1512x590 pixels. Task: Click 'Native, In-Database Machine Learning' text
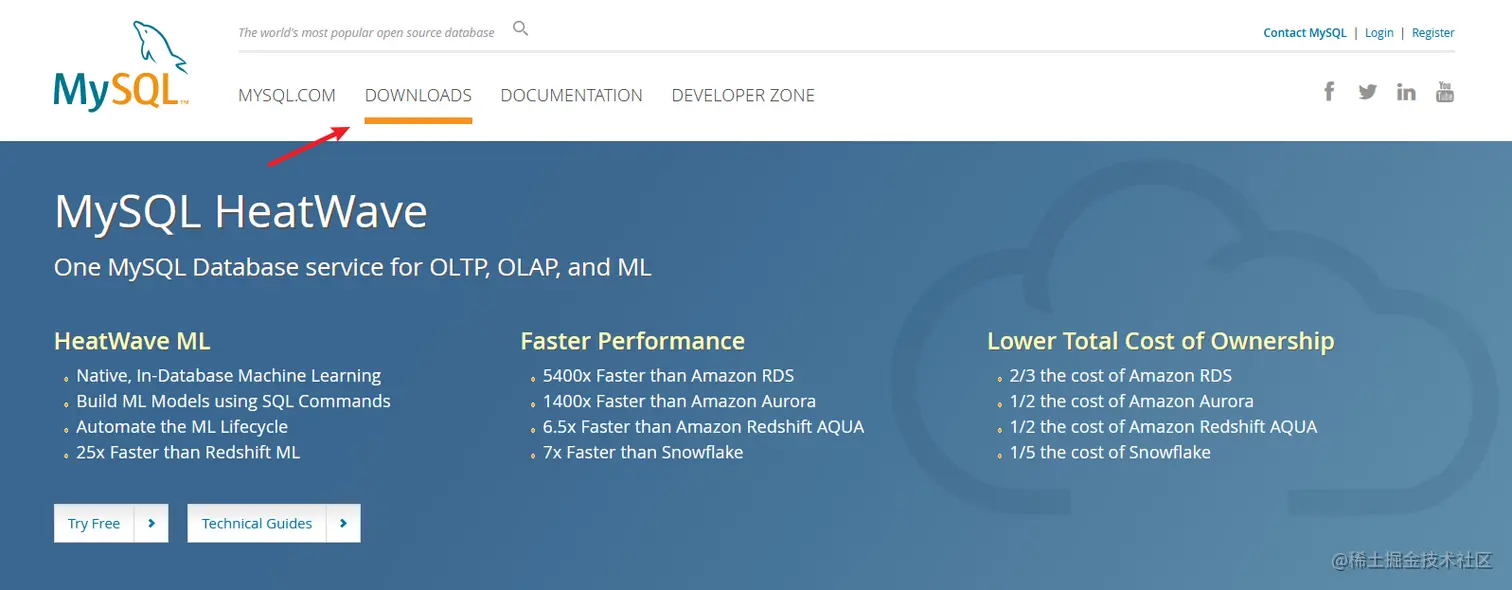click(229, 376)
